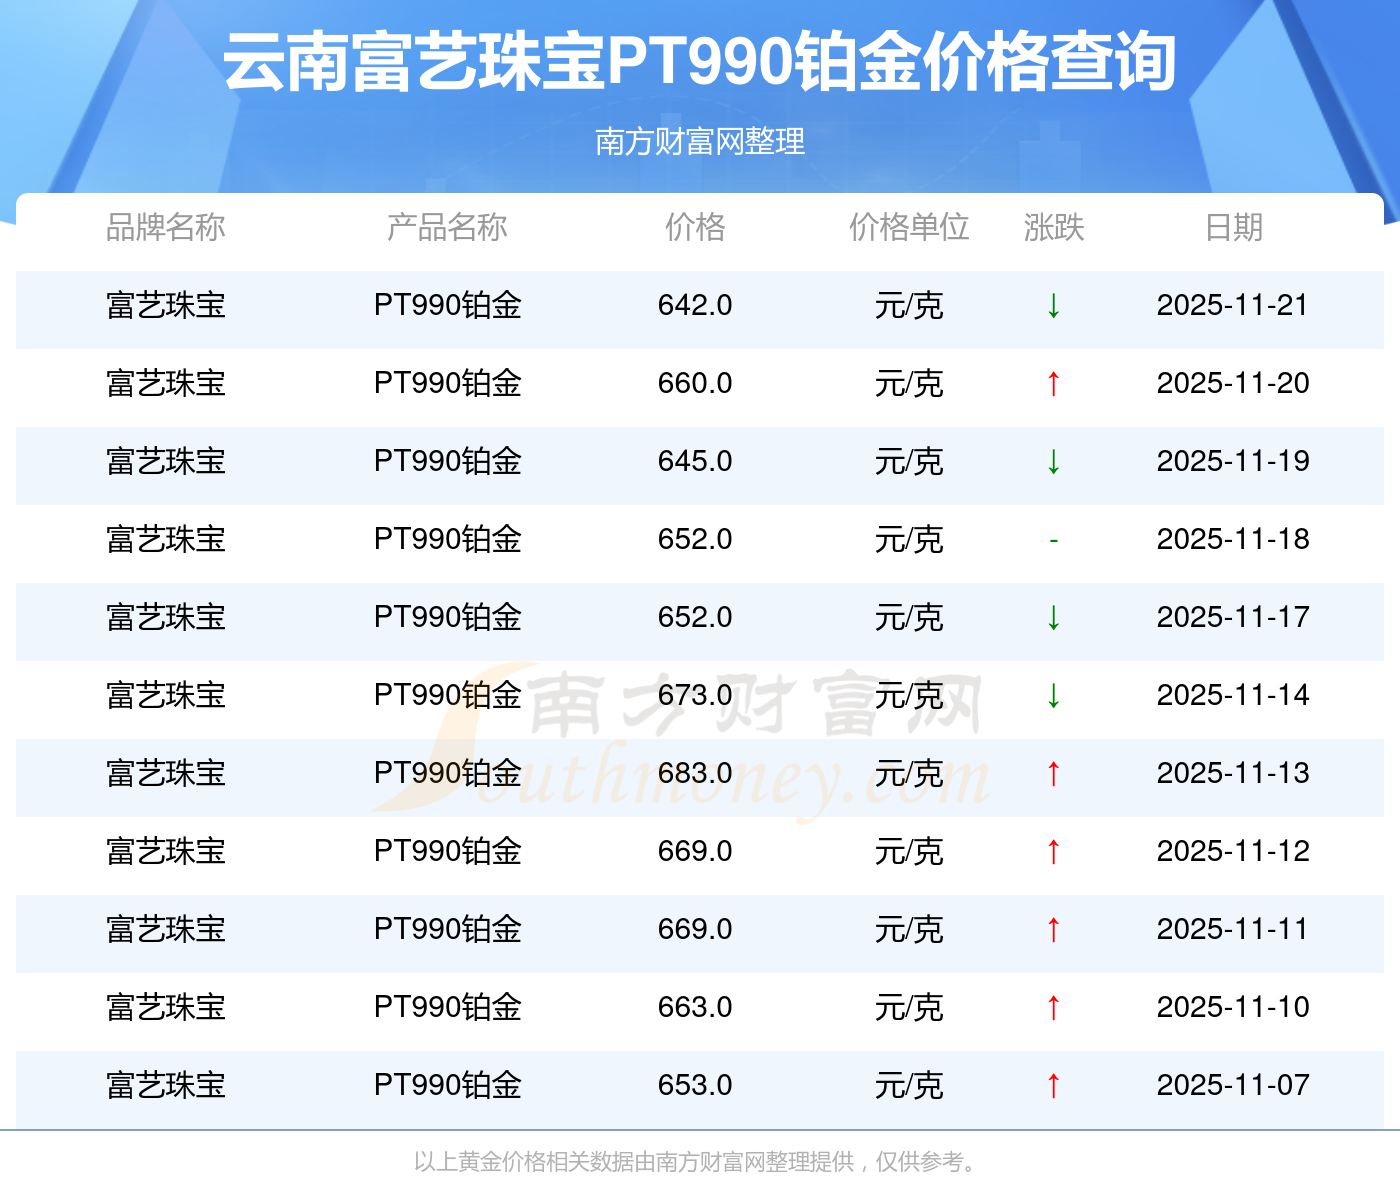
Task: Click the 价格 column header
Action: coord(695,228)
